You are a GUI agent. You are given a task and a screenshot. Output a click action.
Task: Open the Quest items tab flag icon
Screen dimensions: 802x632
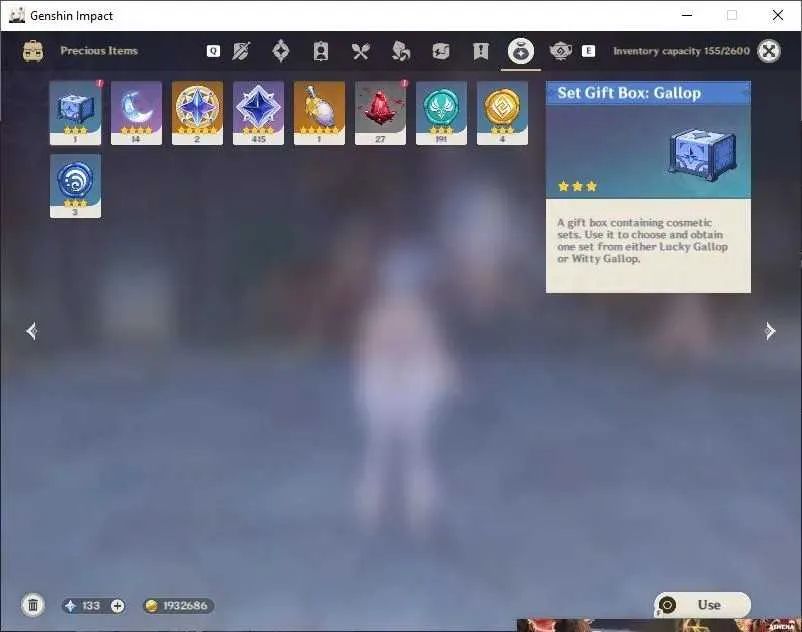pyautogui.click(x=480, y=51)
